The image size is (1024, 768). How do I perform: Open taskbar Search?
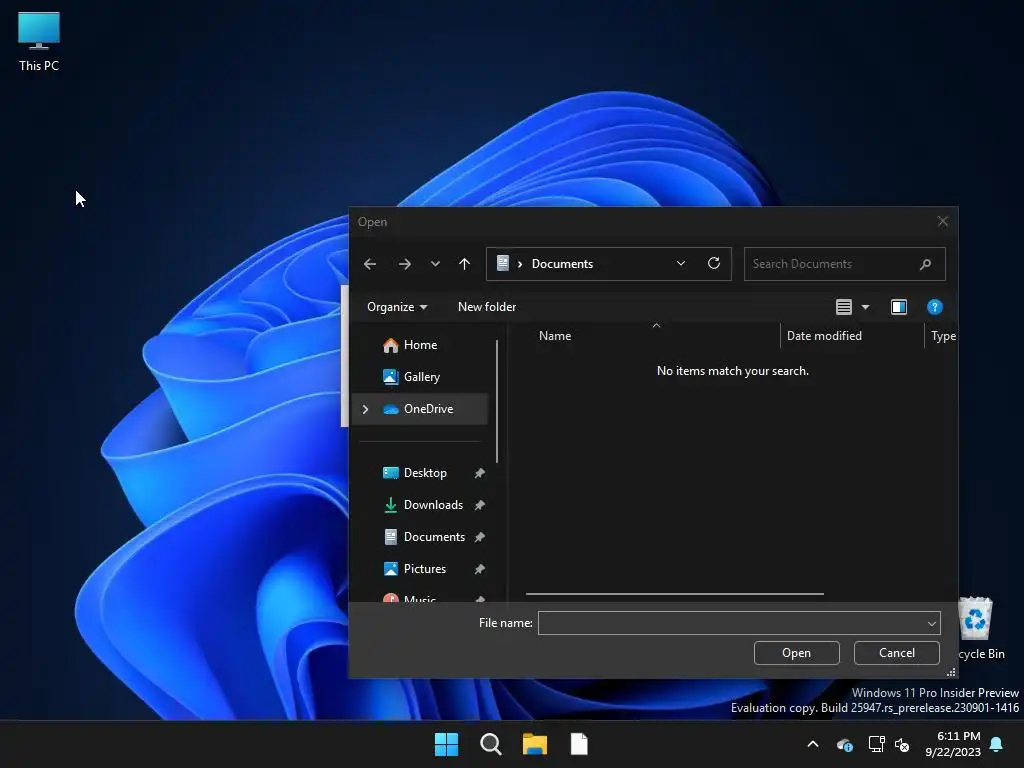(490, 744)
